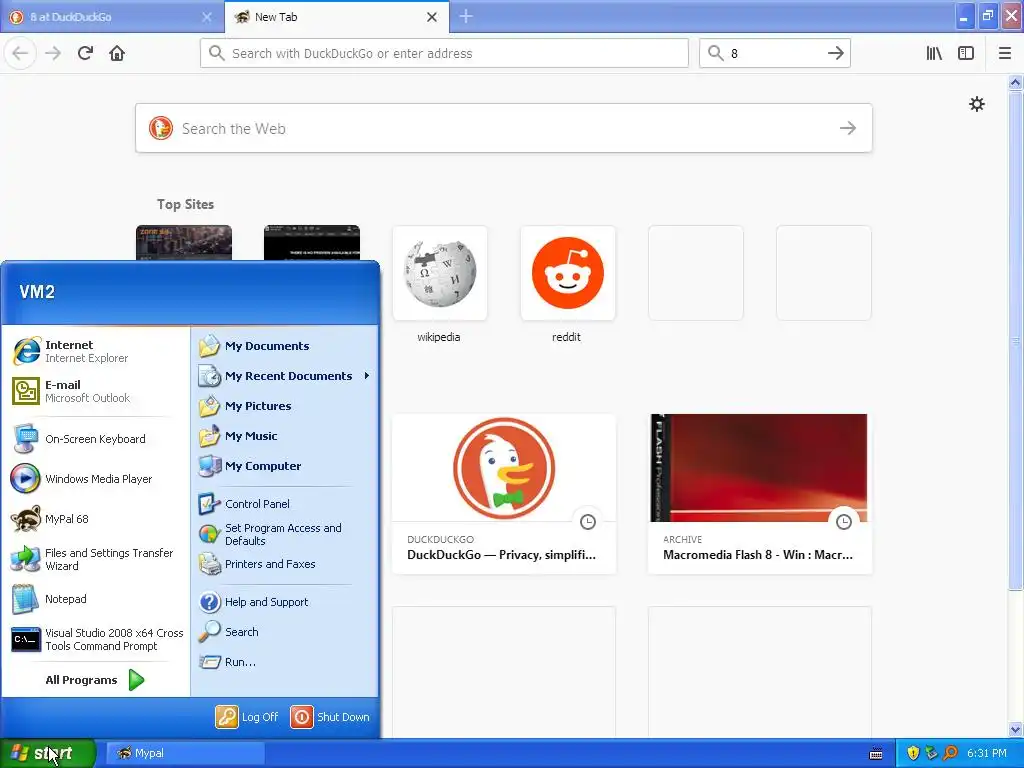Image resolution: width=1024 pixels, height=768 pixels.
Task: Open the Library bookmarks icon
Action: pyautogui.click(x=934, y=53)
